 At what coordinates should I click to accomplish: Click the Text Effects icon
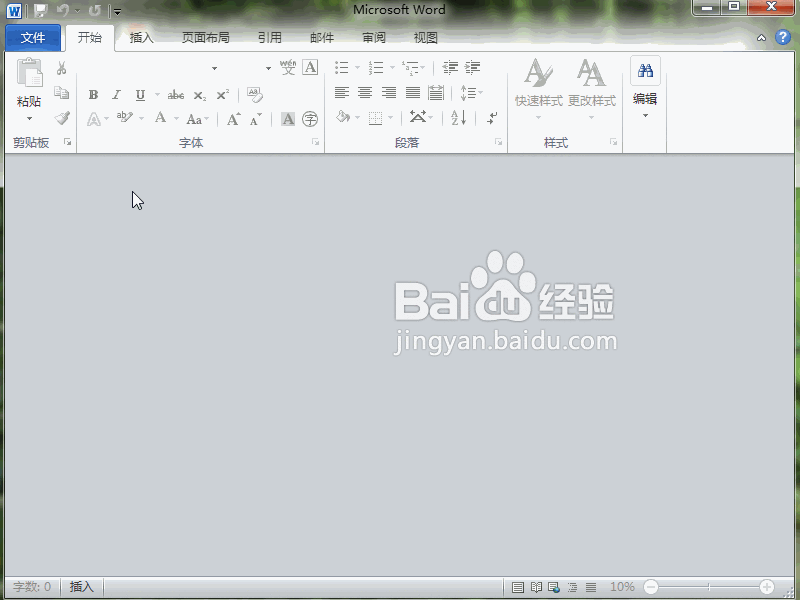93,119
